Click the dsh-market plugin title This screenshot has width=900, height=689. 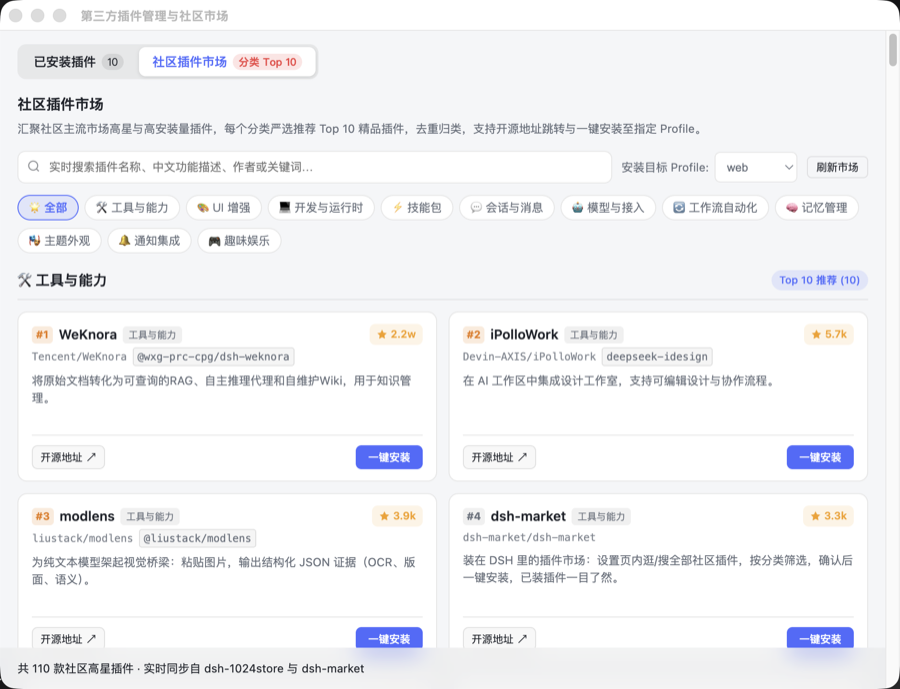pyautogui.click(x=528, y=516)
